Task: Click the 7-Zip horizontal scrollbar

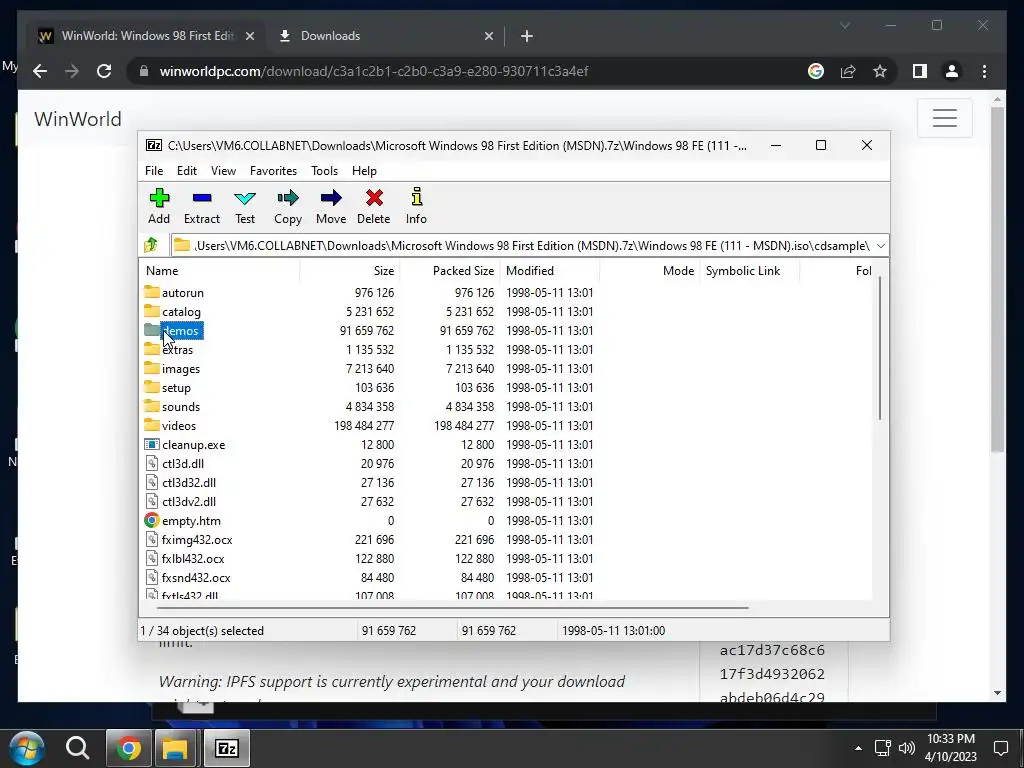Action: point(453,607)
